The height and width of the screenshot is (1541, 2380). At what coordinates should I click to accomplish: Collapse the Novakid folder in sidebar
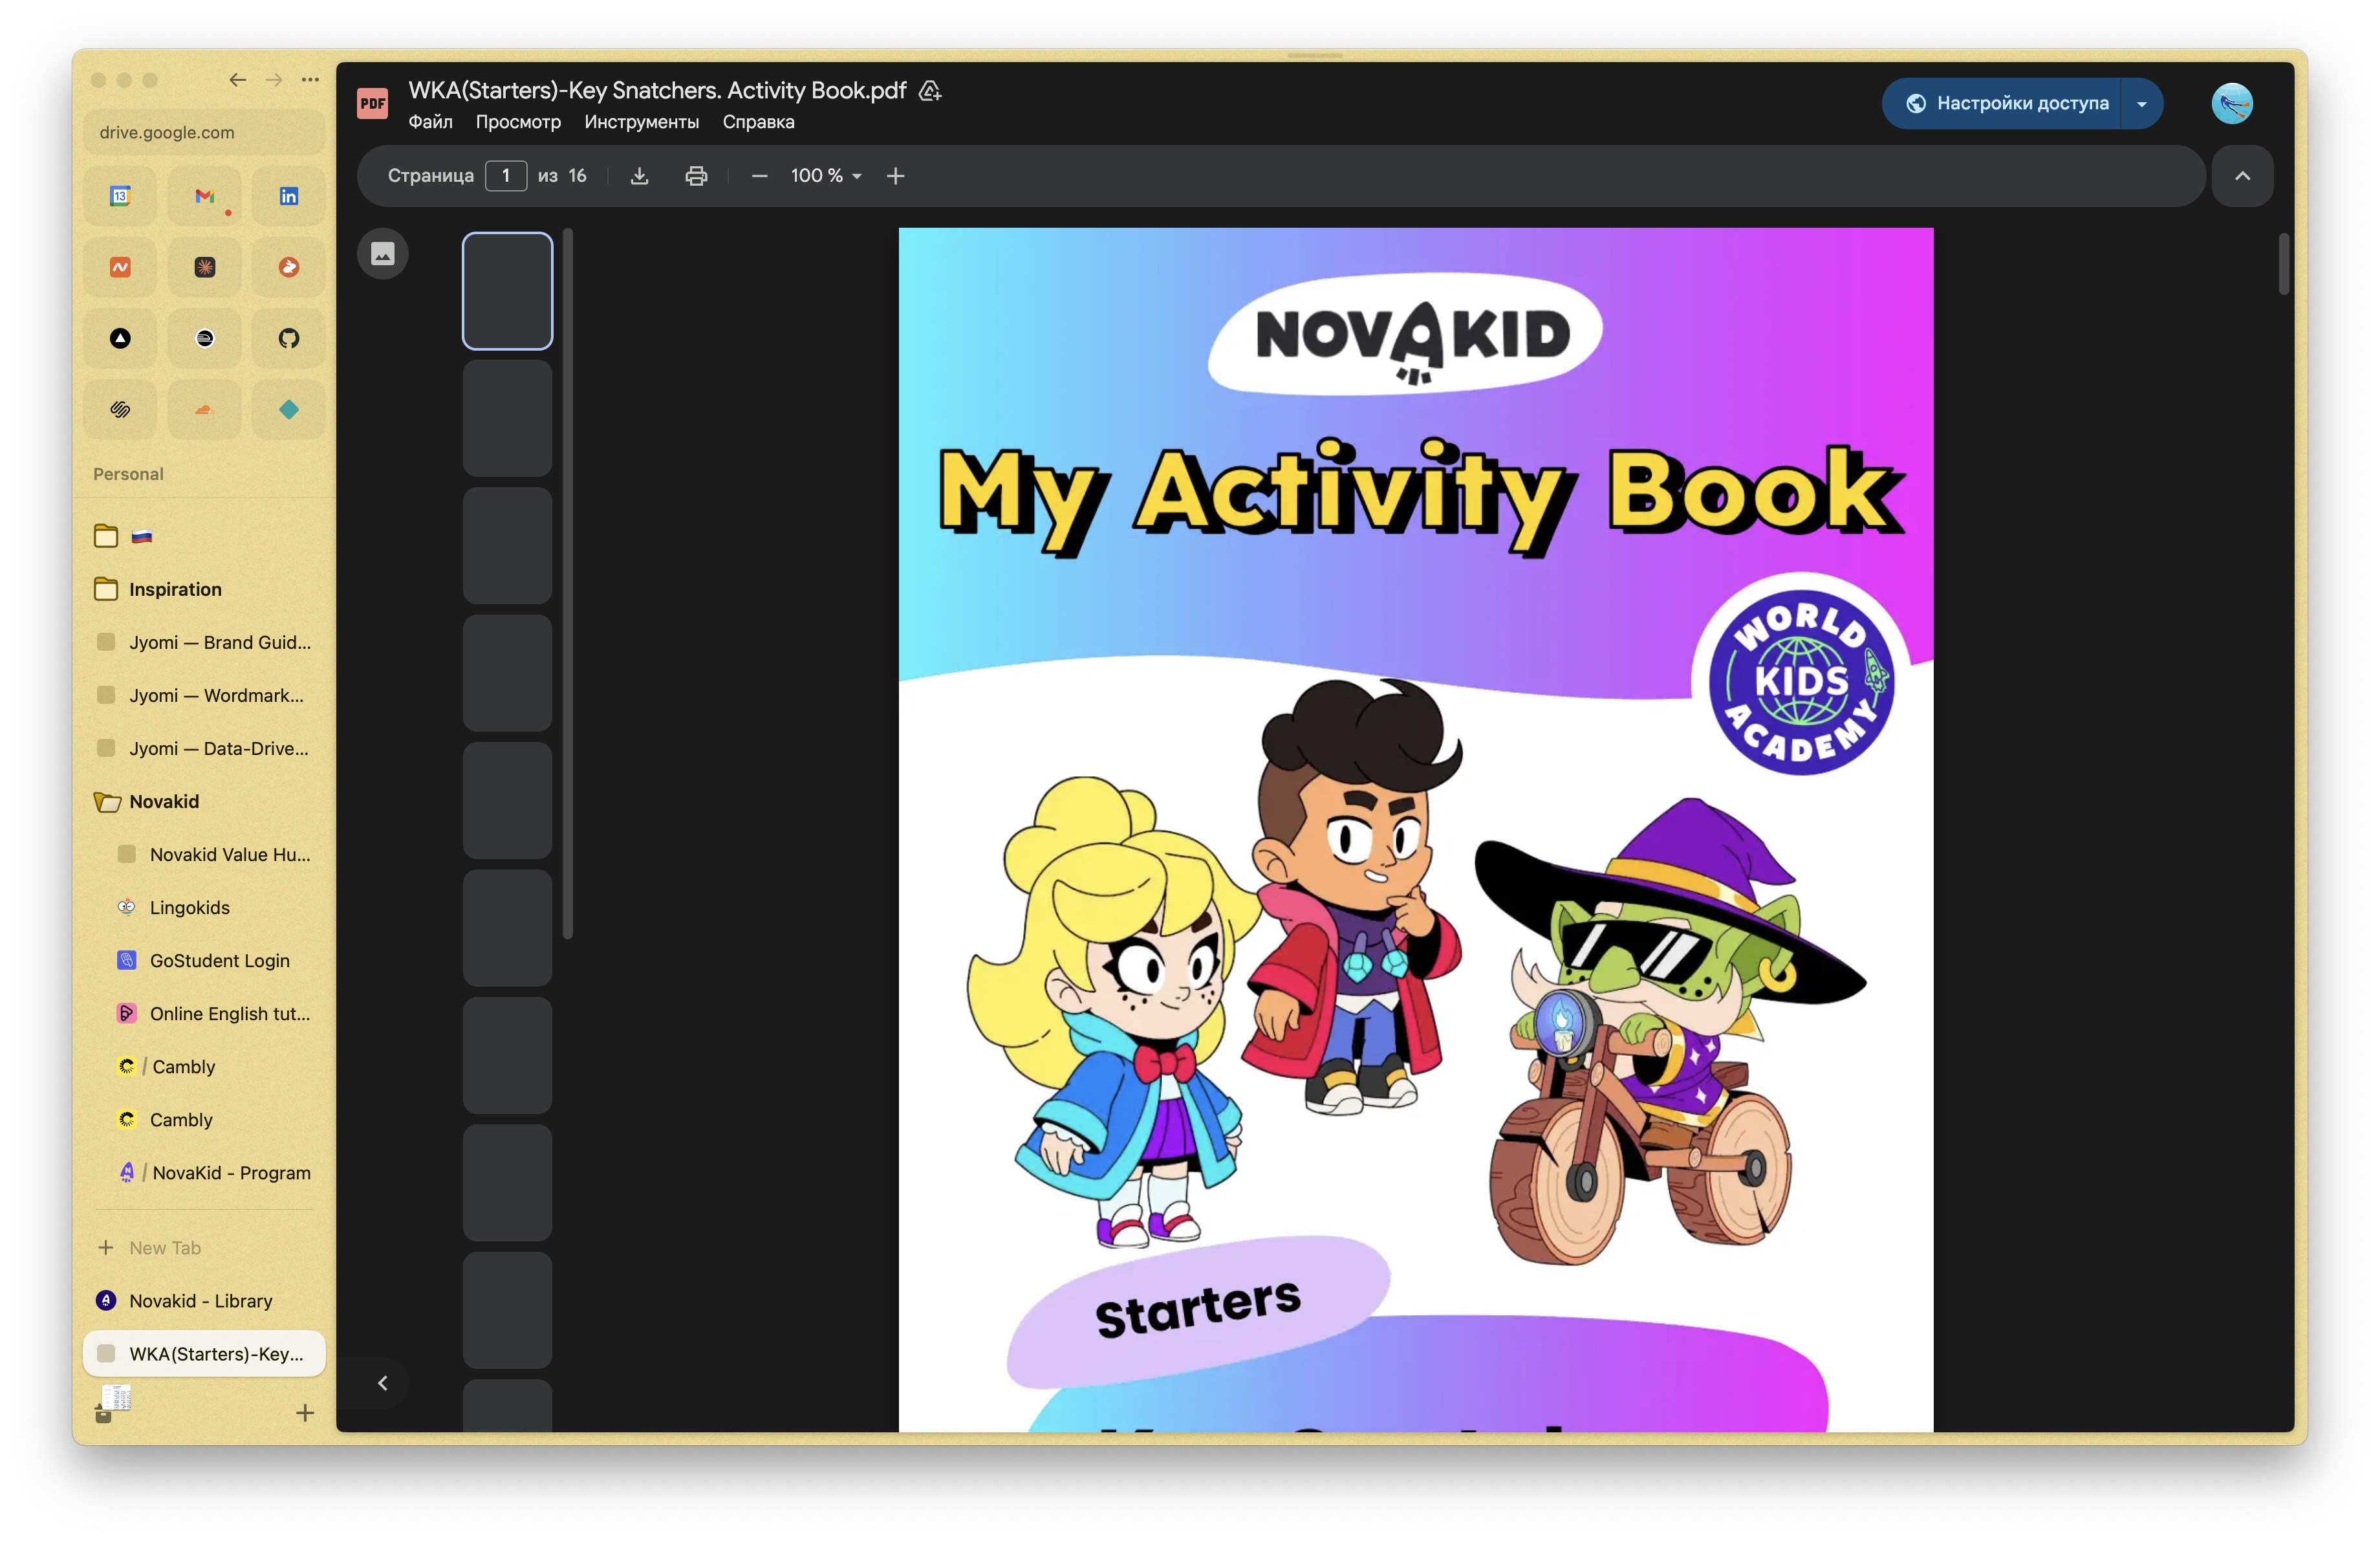pos(107,802)
